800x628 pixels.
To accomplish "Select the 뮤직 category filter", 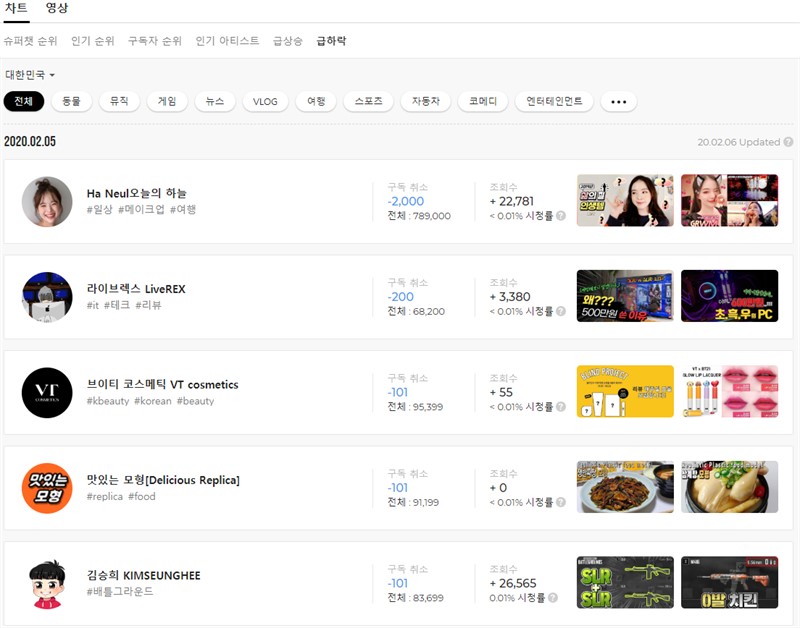I will tap(119, 102).
